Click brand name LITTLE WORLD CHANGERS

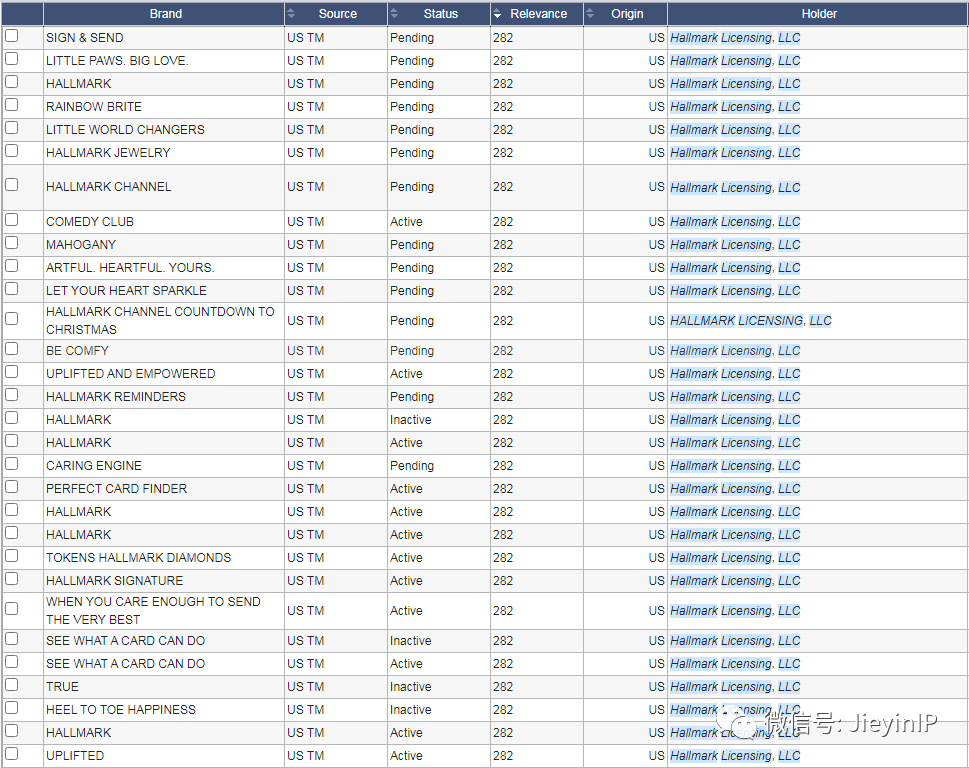click(125, 130)
